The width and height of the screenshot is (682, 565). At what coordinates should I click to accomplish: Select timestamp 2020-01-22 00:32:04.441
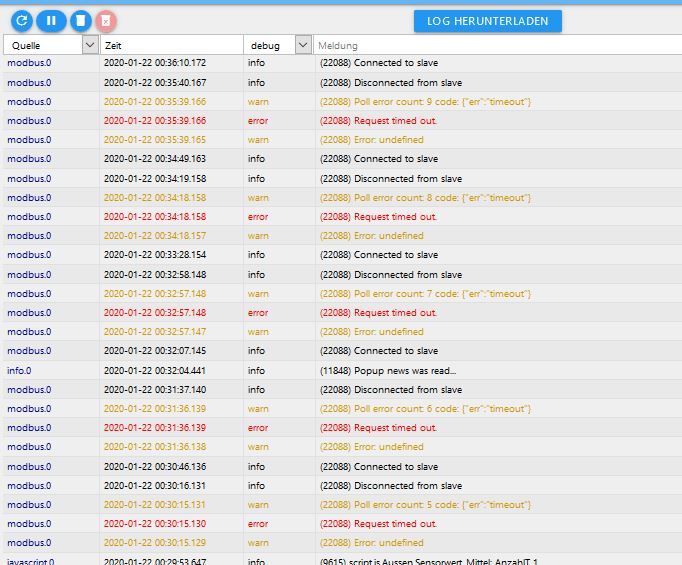(x=155, y=371)
